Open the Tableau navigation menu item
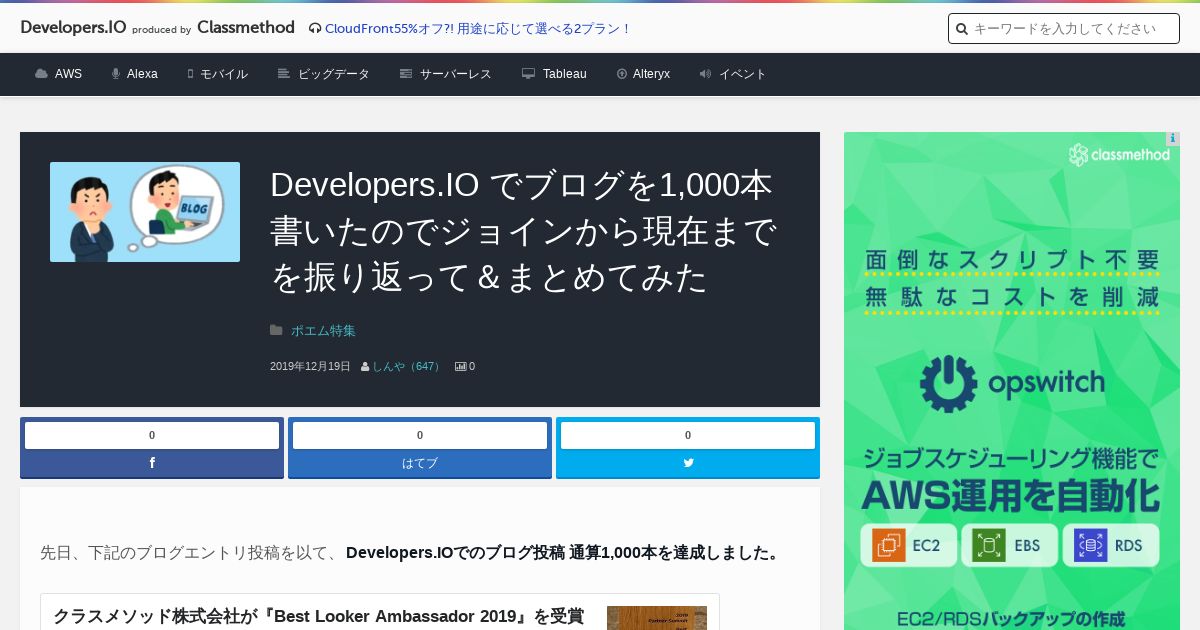This screenshot has height=630, width=1200. coord(565,74)
